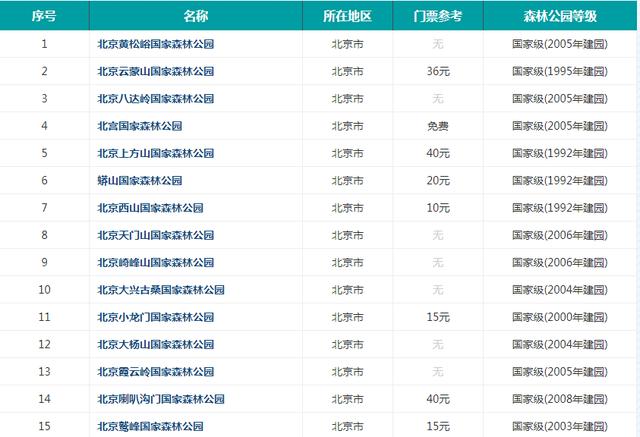Click the 序号 column header

44,16
